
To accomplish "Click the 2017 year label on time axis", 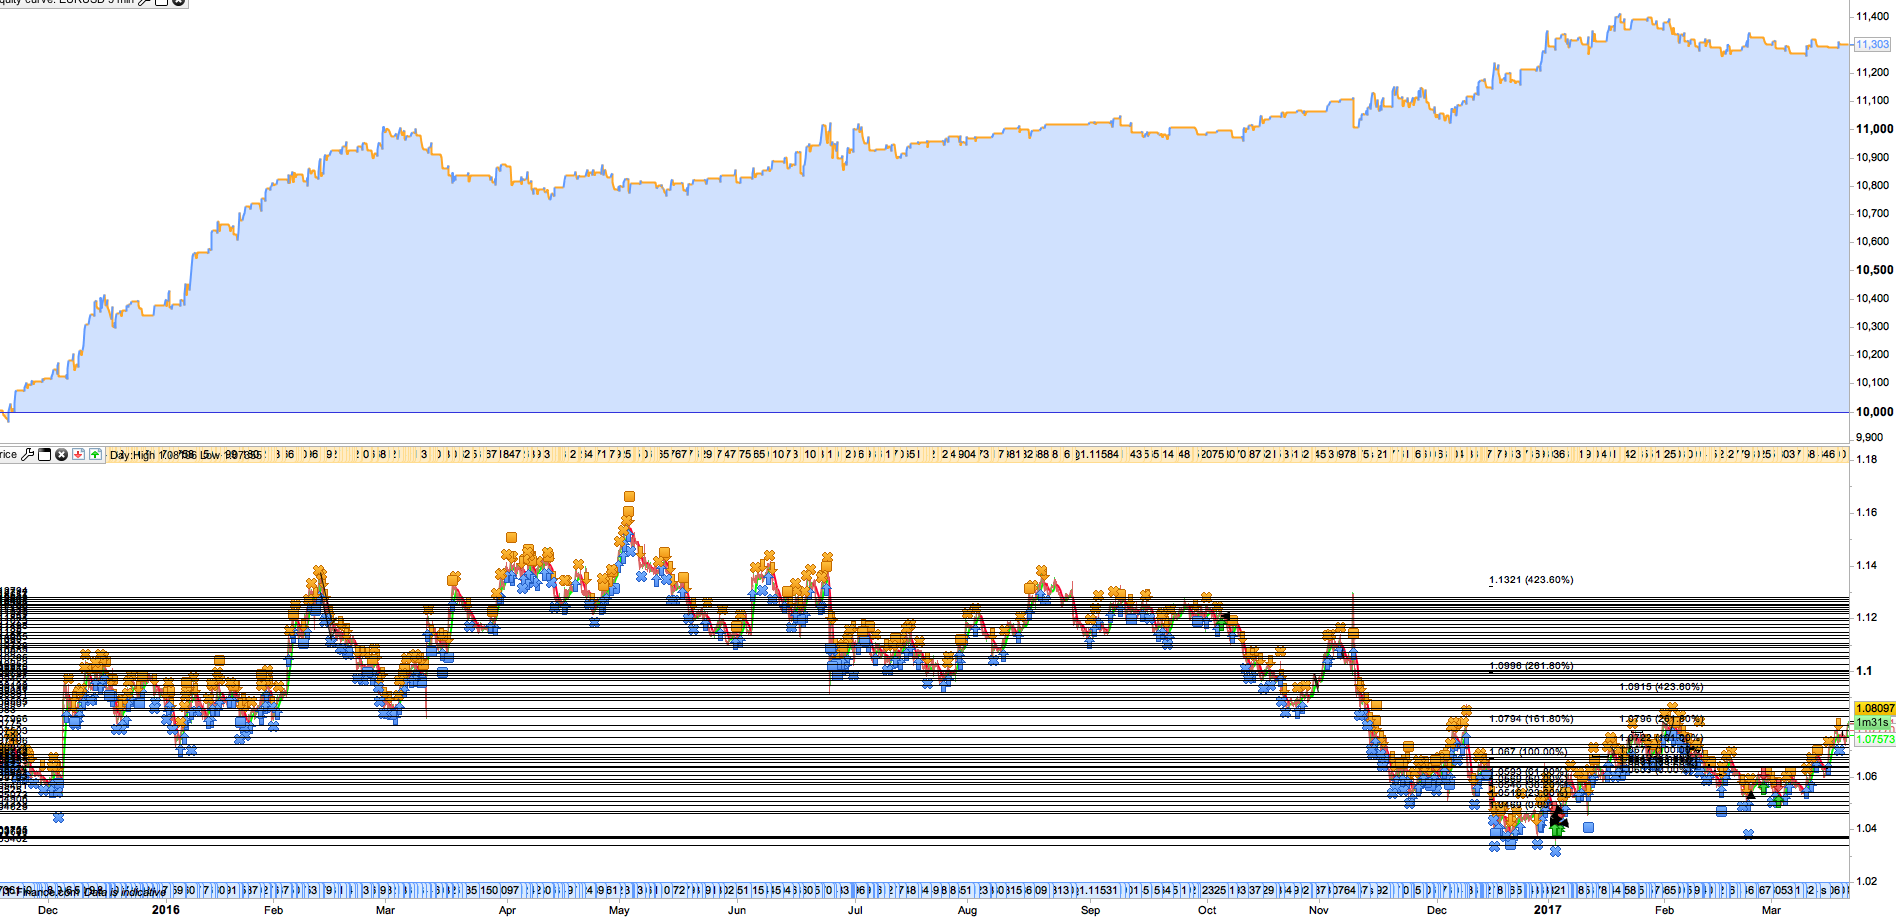I will point(1547,910).
